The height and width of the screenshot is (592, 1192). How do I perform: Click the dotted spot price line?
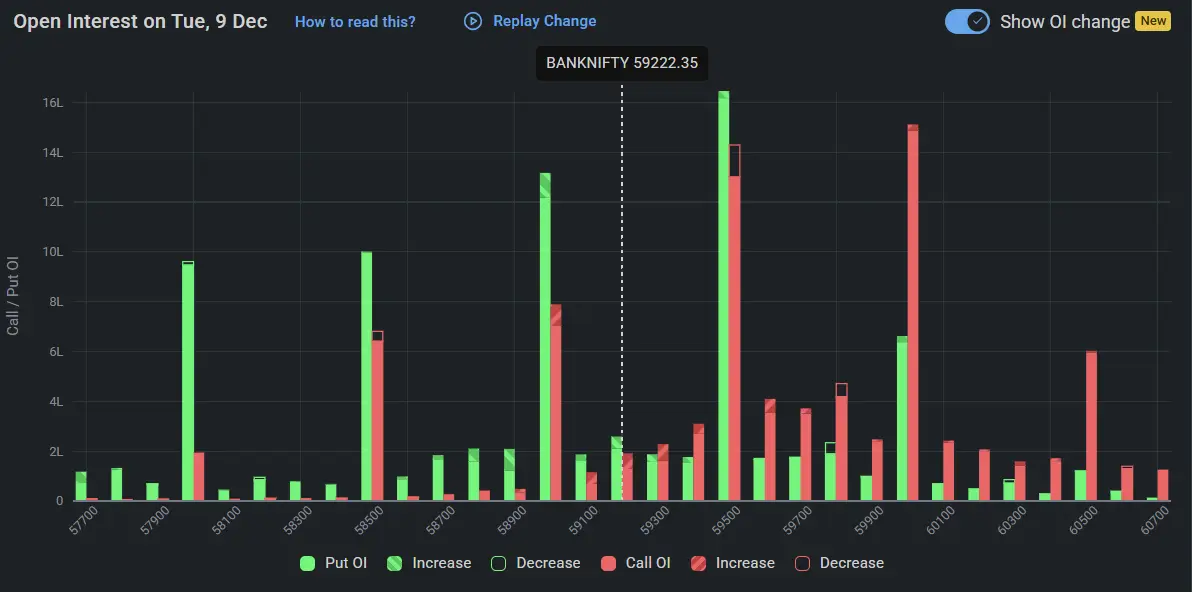(x=624, y=300)
